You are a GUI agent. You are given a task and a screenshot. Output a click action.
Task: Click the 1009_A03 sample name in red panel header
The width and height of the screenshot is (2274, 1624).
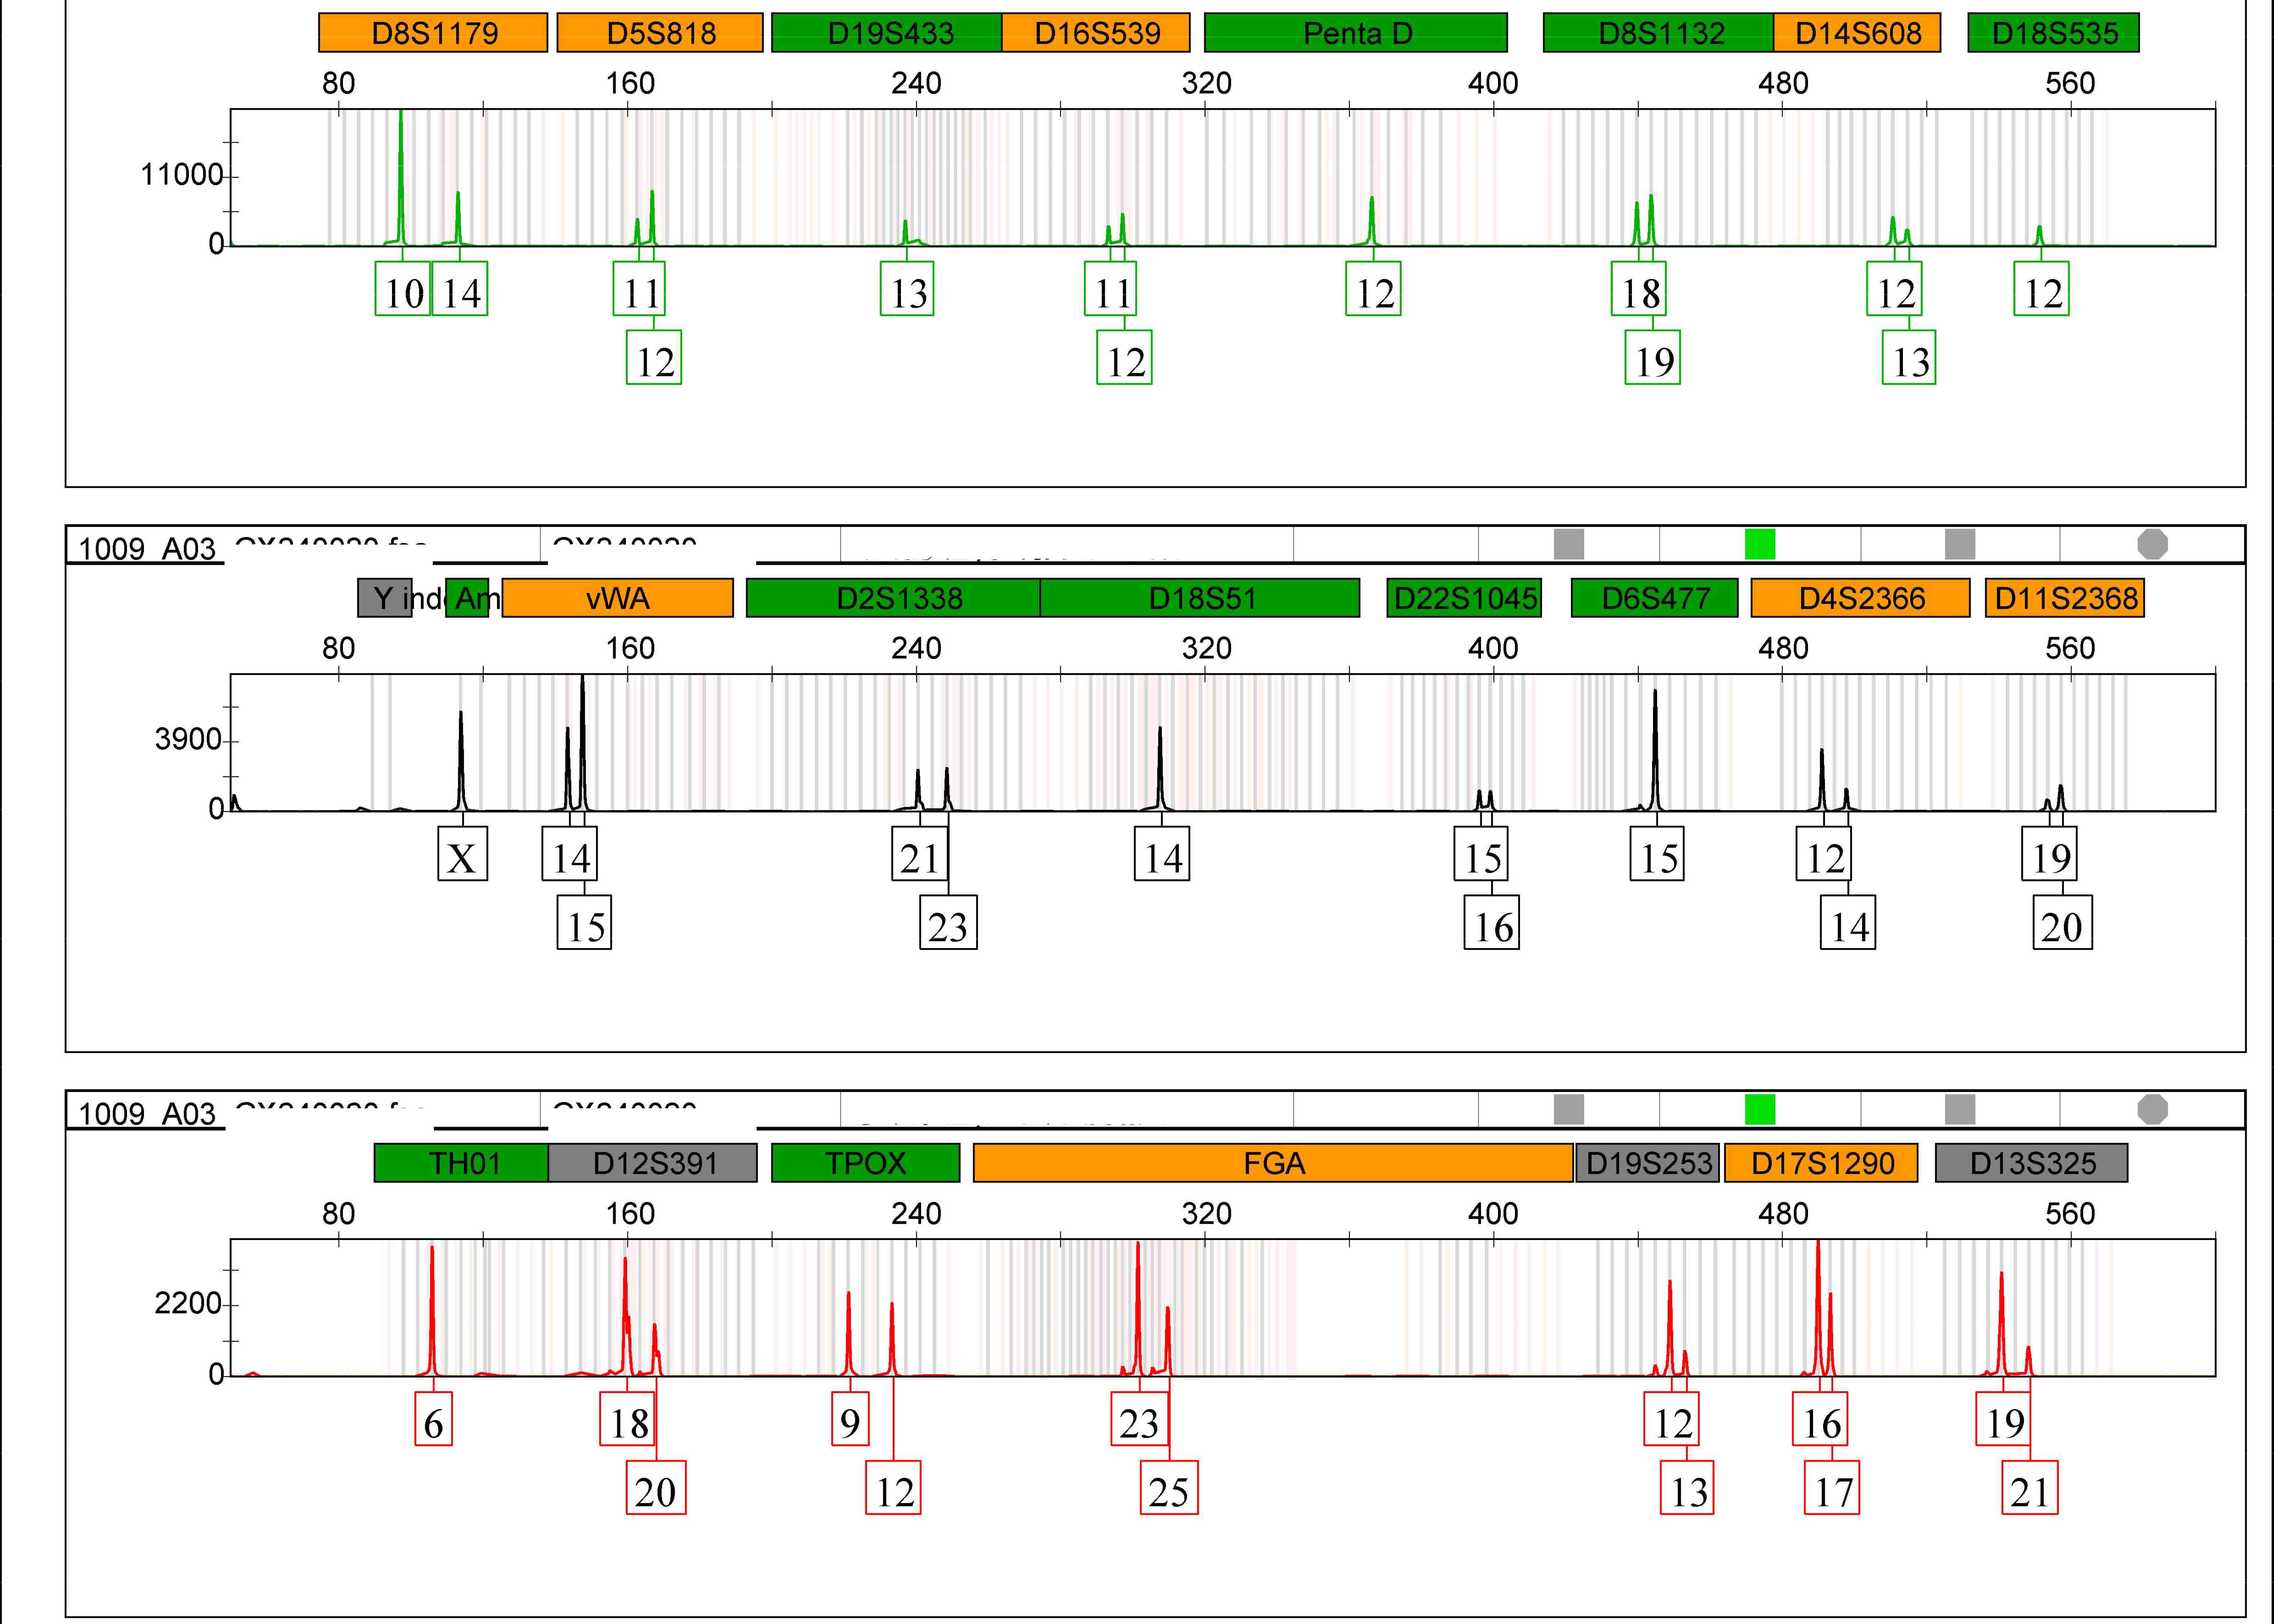[x=147, y=1113]
